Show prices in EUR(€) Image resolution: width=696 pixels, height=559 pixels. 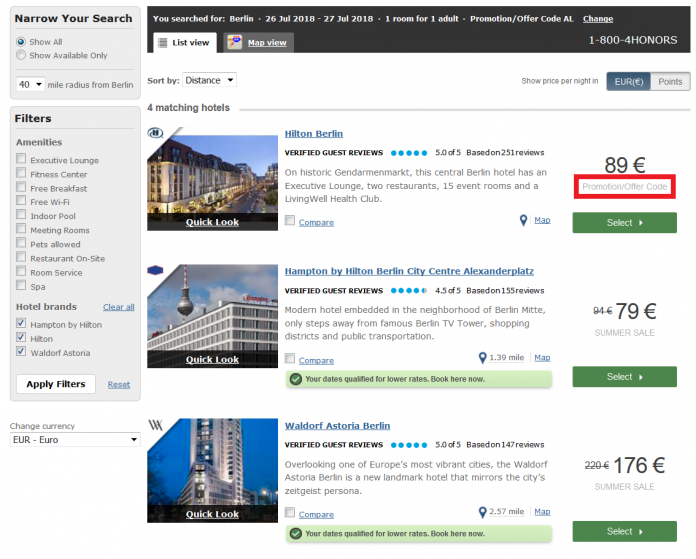pos(629,82)
